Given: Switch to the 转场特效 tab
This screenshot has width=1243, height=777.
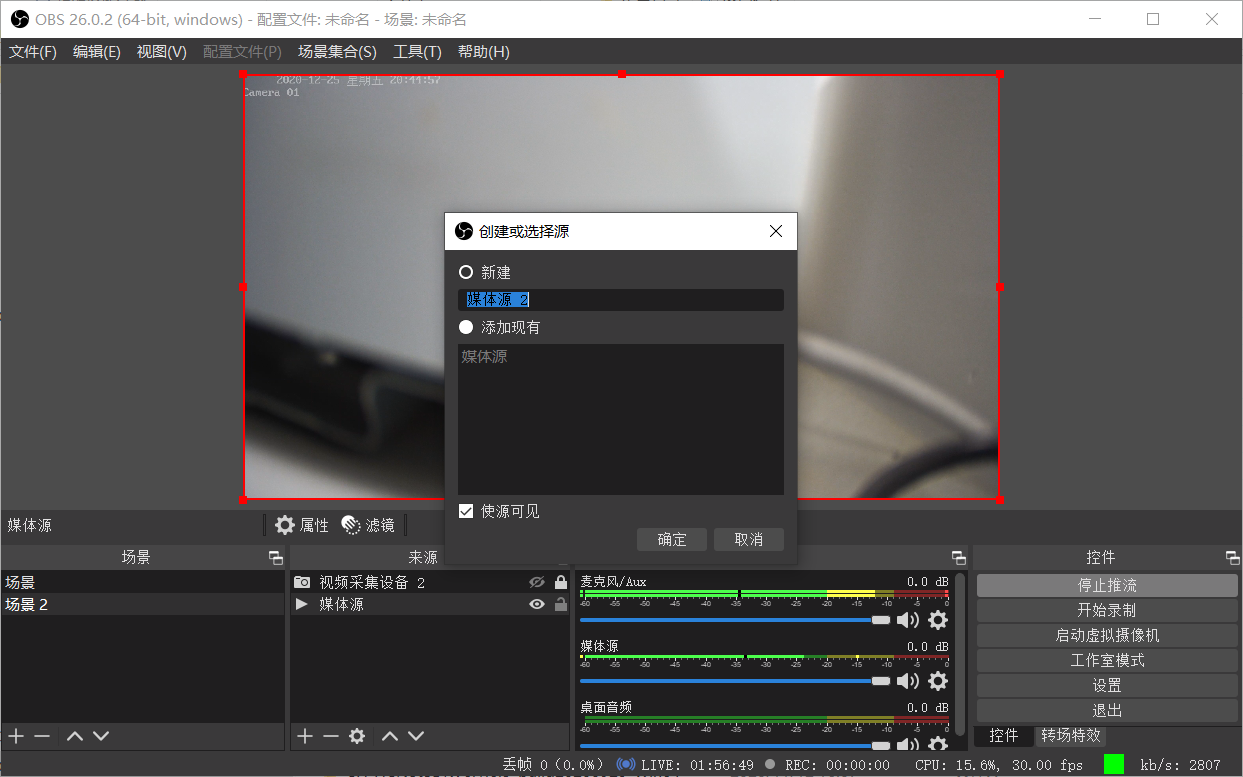Looking at the screenshot, I should coord(1070,735).
